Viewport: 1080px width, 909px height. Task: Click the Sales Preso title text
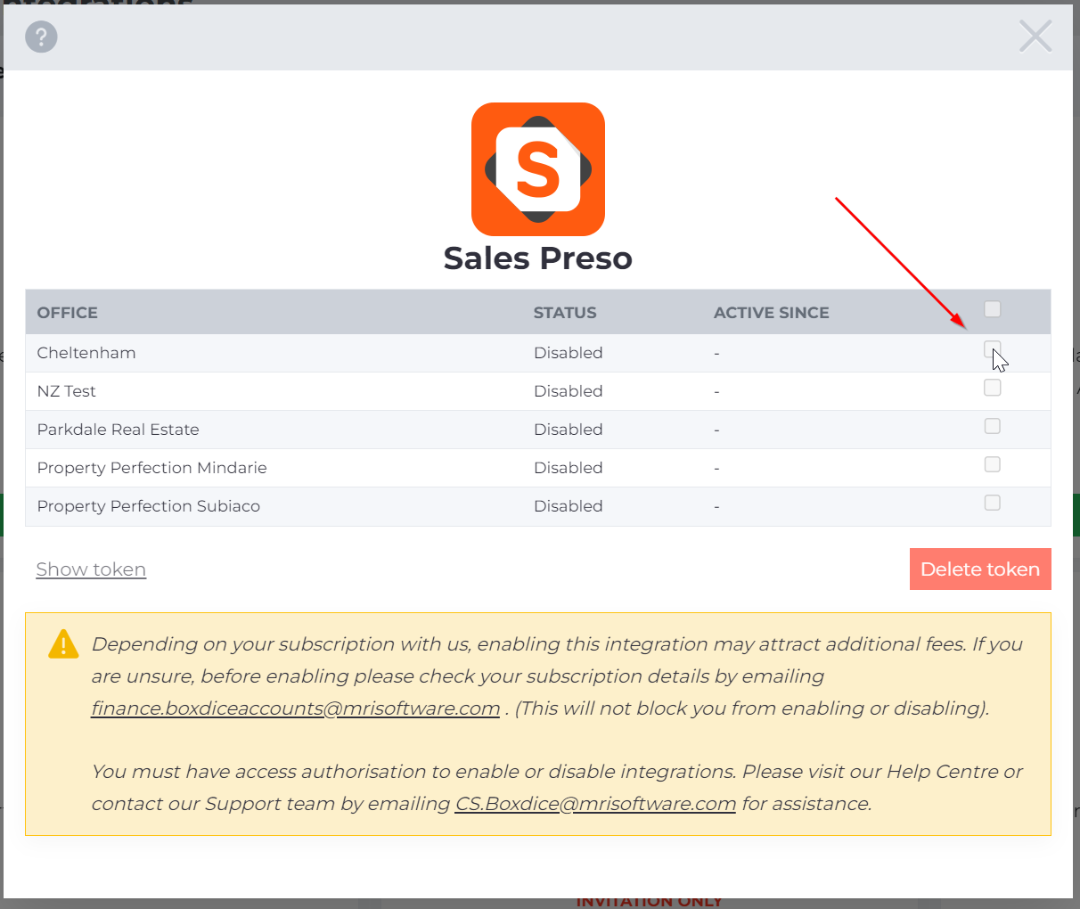pyautogui.click(x=538, y=258)
